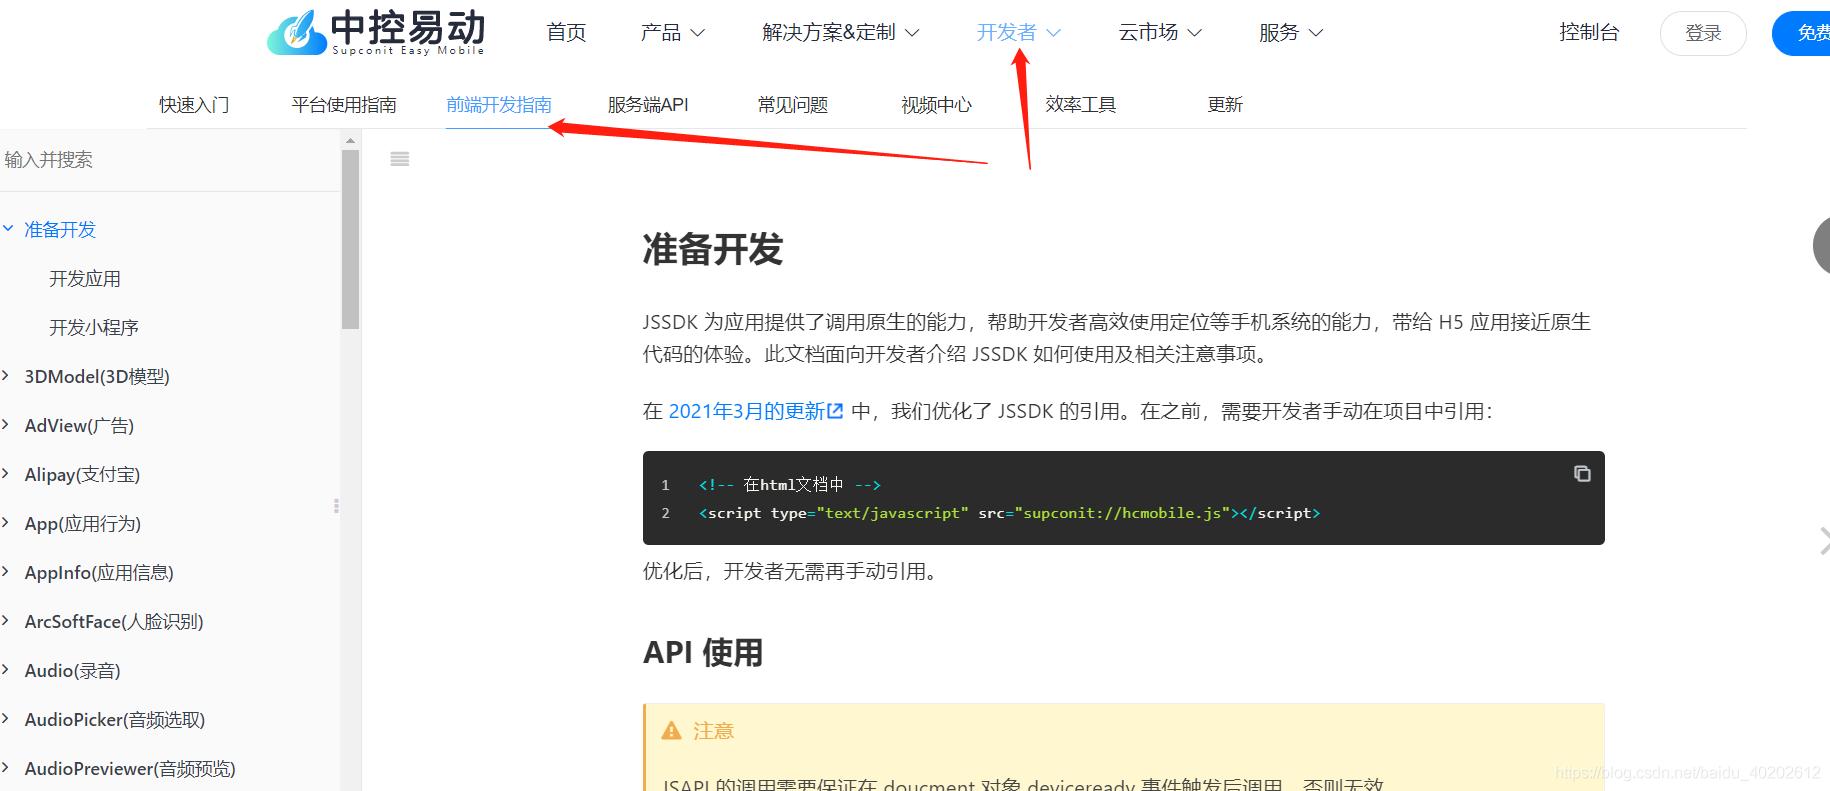Focus the 输入并搜索 search field
The width and height of the screenshot is (1830, 791).
click(x=170, y=160)
